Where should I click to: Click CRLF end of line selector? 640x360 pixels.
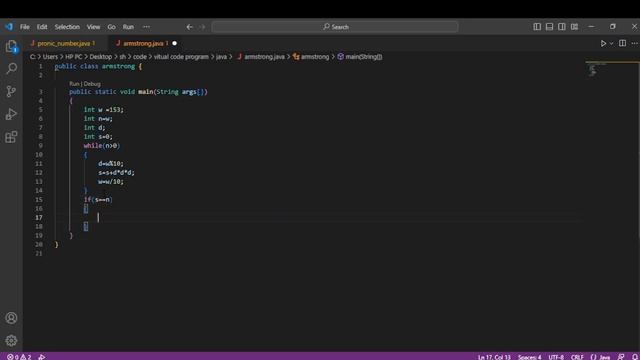pyautogui.click(x=577, y=357)
